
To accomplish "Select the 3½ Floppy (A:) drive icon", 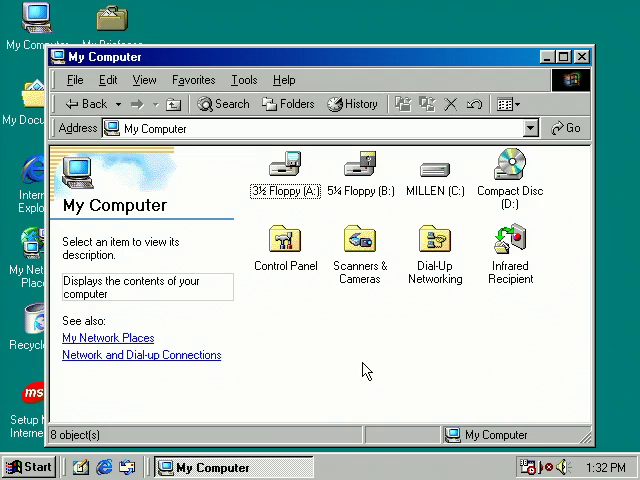I will (x=285, y=164).
